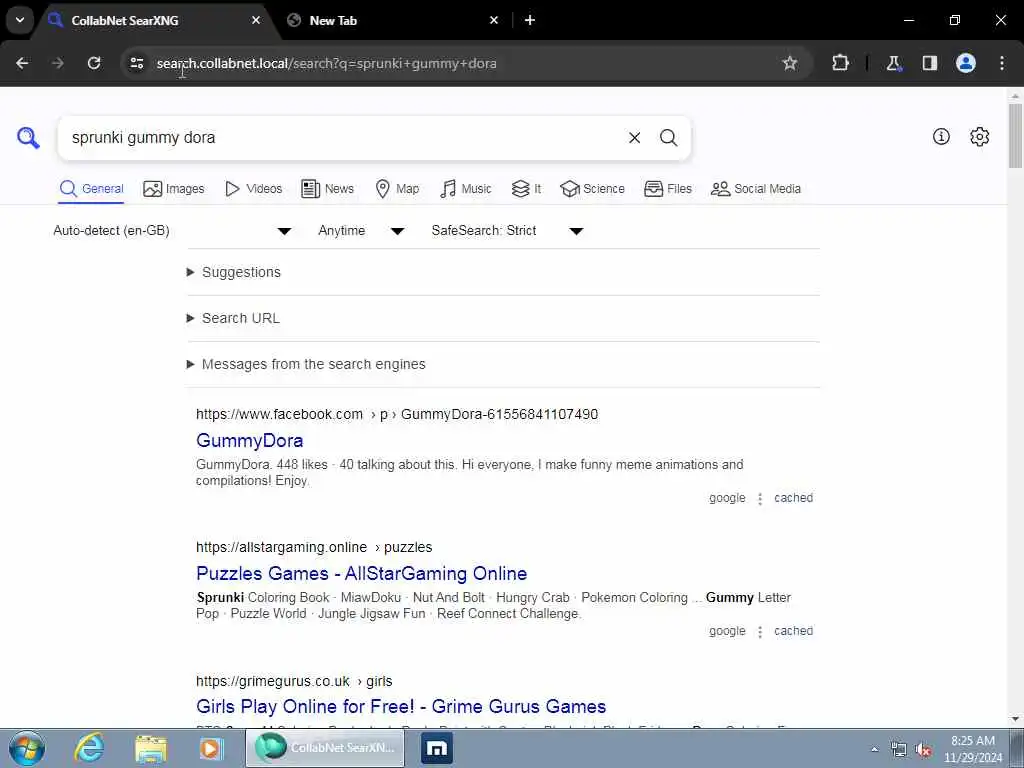This screenshot has height=768, width=1024.
Task: Select the General search category
Action: [91, 189]
